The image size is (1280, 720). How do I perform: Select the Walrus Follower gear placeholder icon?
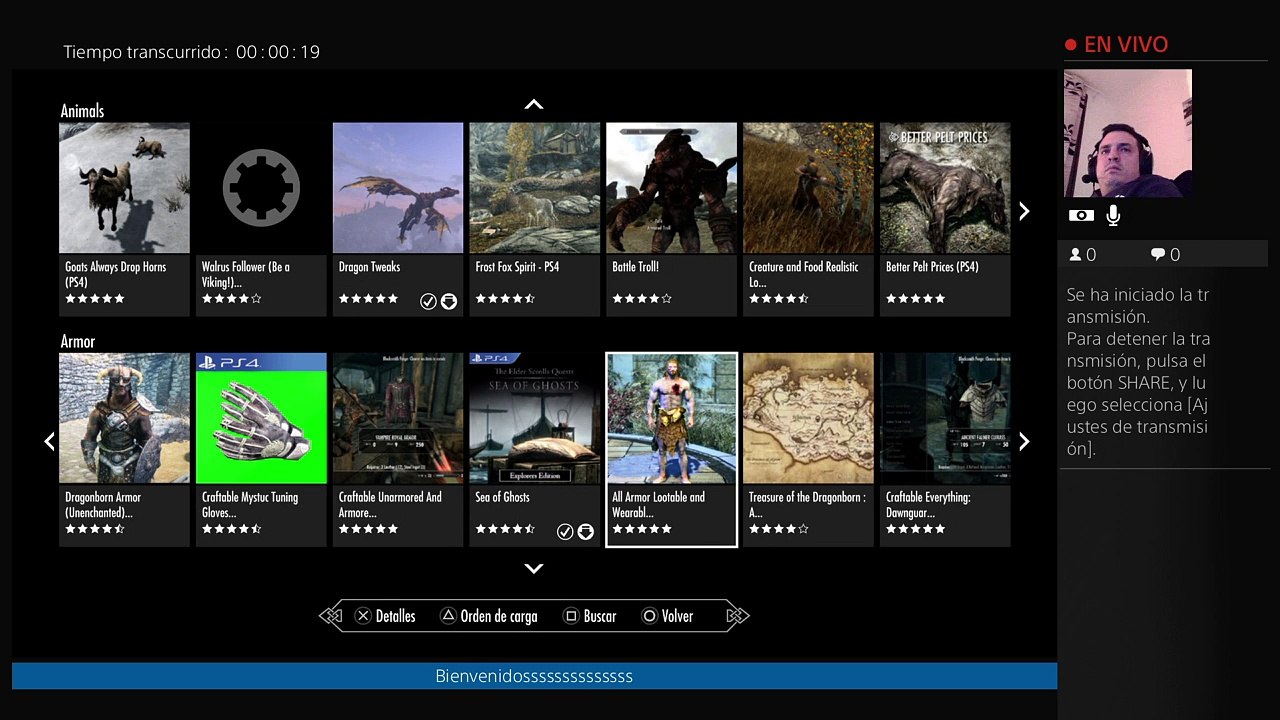pyautogui.click(x=261, y=188)
